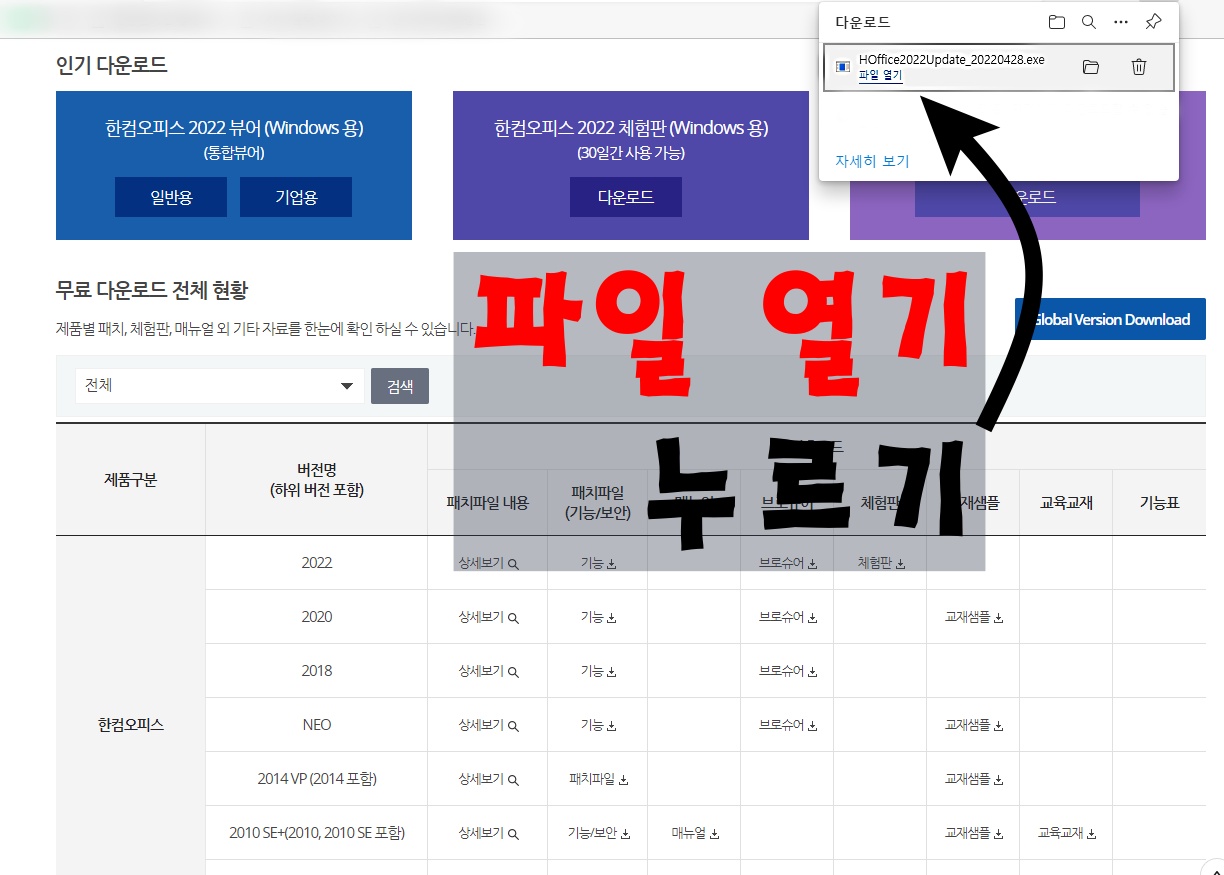Click the 다운로드 title in the popup
Image resolution: width=1224 pixels, height=875 pixels.
(x=862, y=22)
